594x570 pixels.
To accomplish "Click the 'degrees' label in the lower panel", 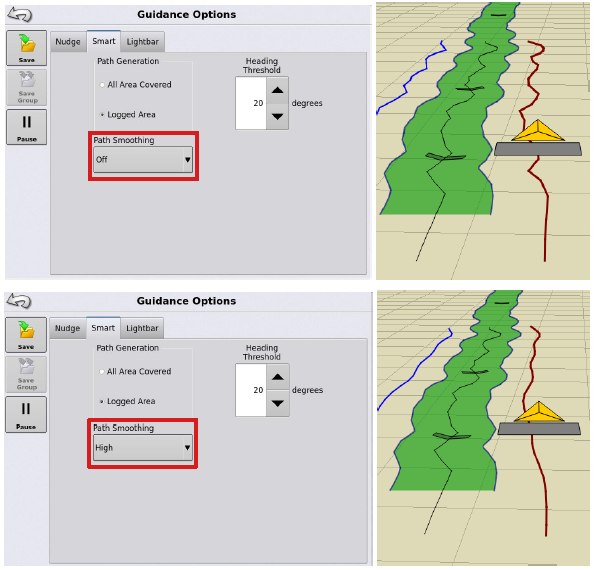I will point(307,390).
